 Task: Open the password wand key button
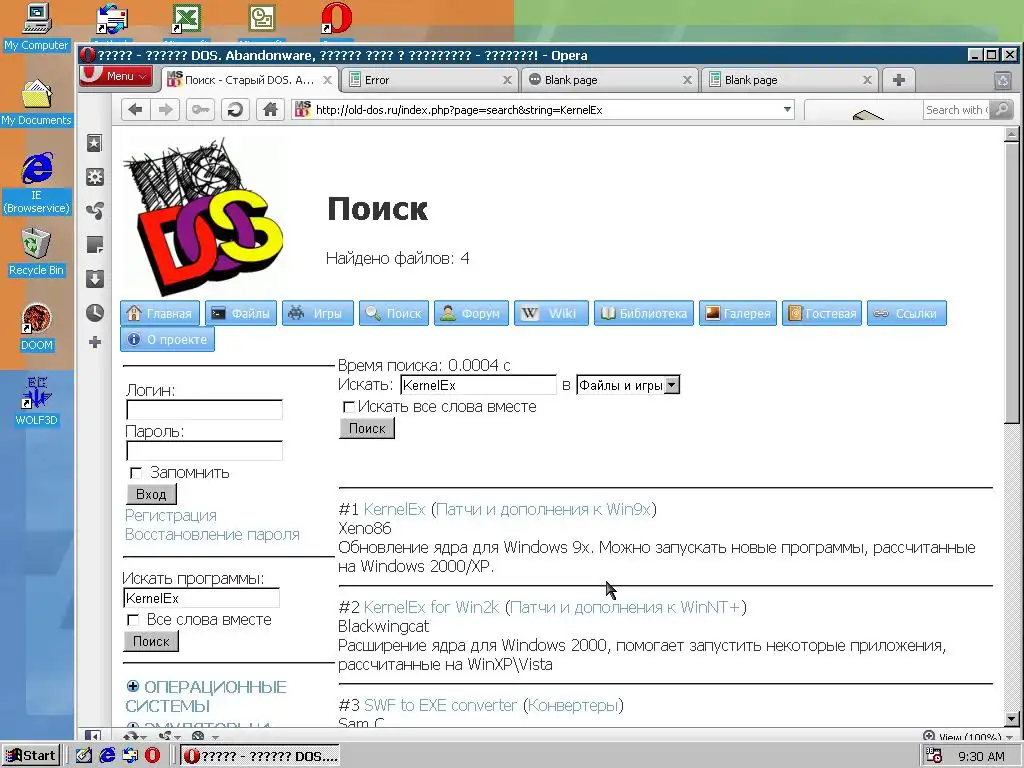pyautogui.click(x=200, y=110)
